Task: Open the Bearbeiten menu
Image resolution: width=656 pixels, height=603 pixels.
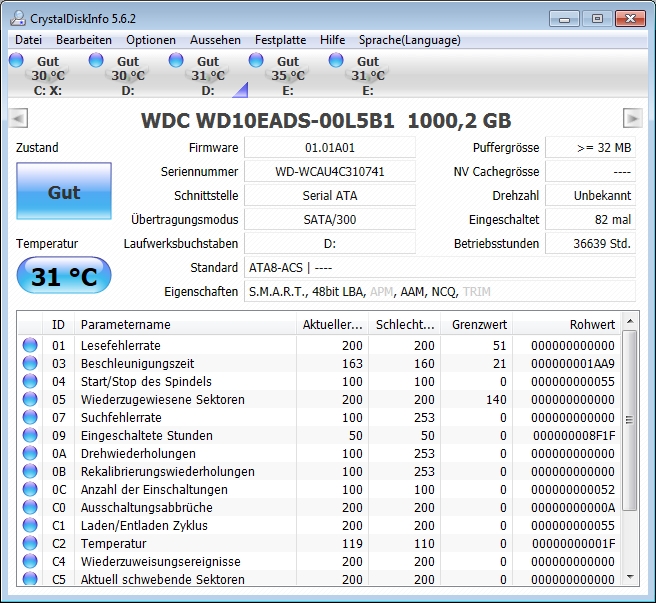Action: [x=84, y=40]
